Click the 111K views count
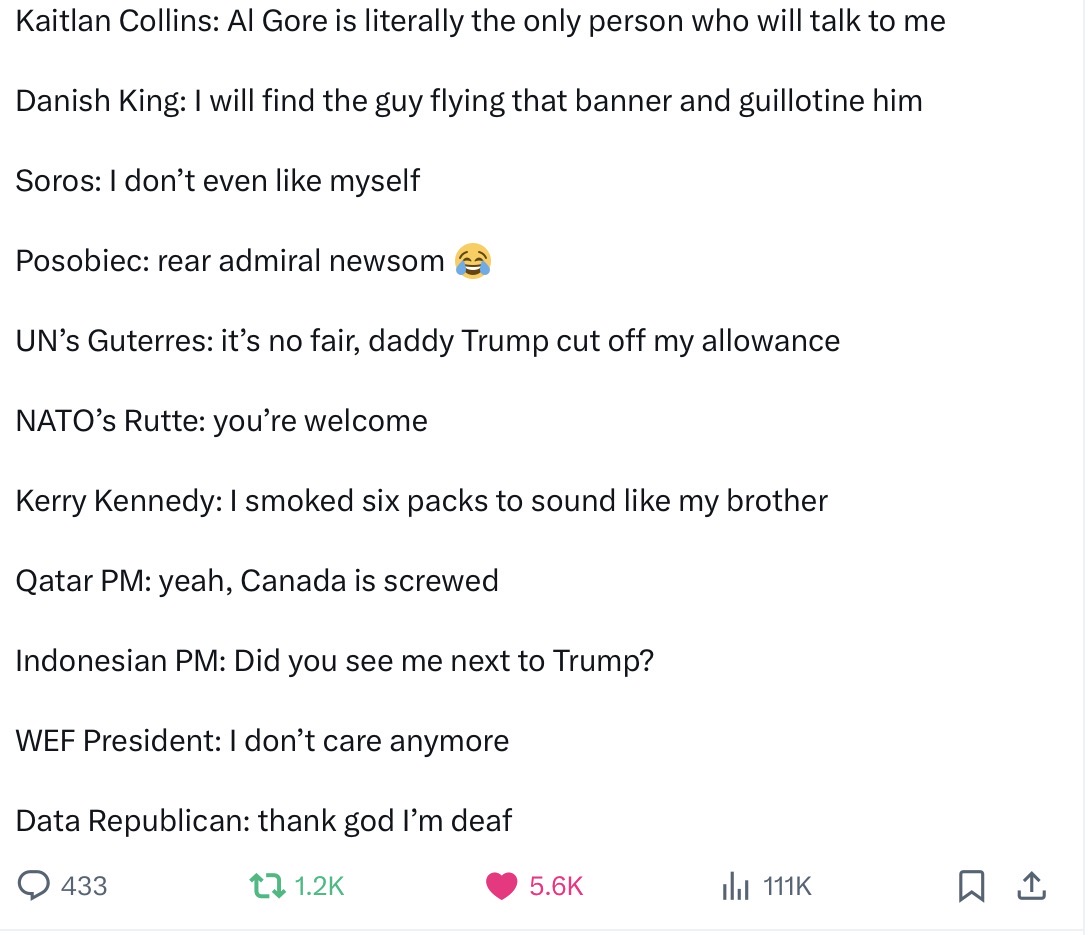The image size is (1090, 935). tap(788, 886)
